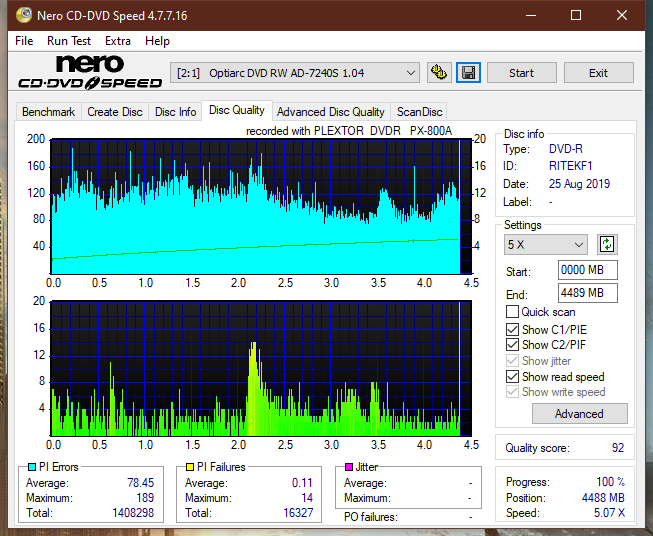653x536 pixels.
Task: Toggle the Show read speed checkbox
Action: pyautogui.click(x=512, y=376)
